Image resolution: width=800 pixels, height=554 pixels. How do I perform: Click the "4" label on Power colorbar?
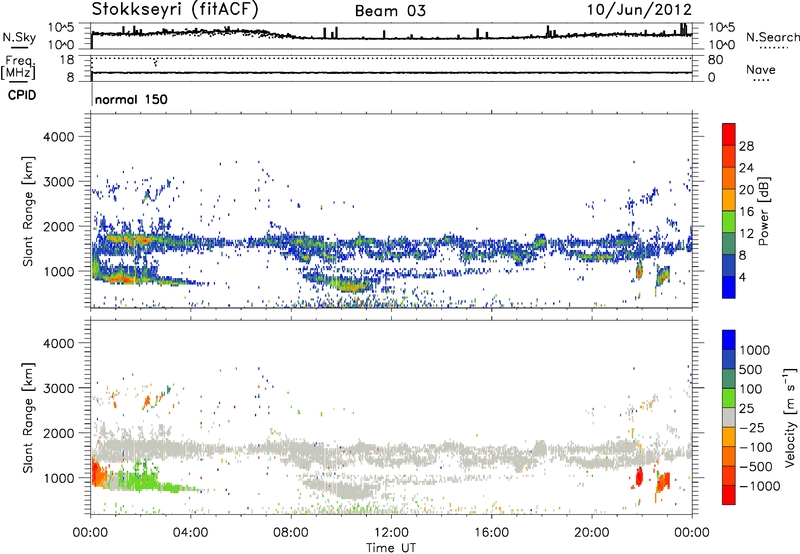tap(743, 277)
